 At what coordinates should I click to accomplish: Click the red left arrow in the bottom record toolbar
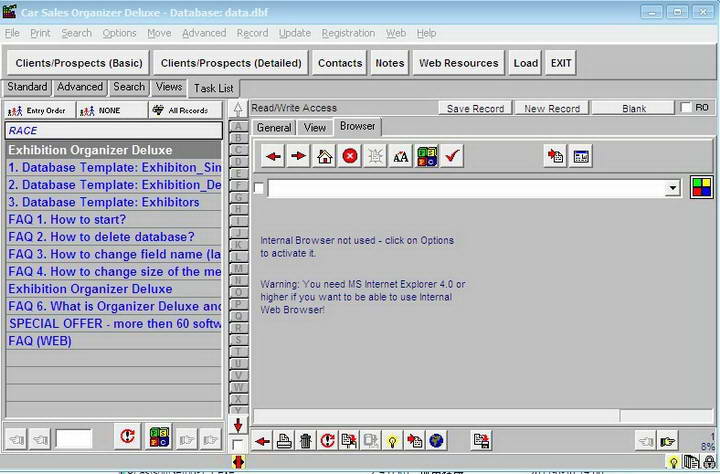(x=262, y=441)
